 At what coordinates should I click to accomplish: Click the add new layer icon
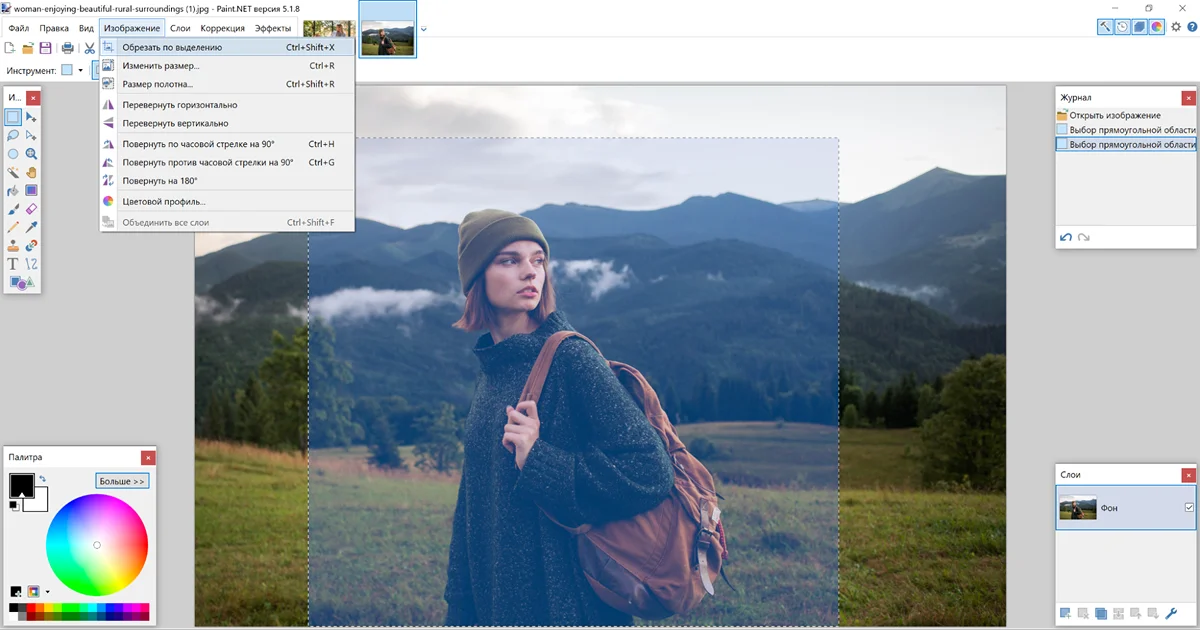tap(1066, 612)
